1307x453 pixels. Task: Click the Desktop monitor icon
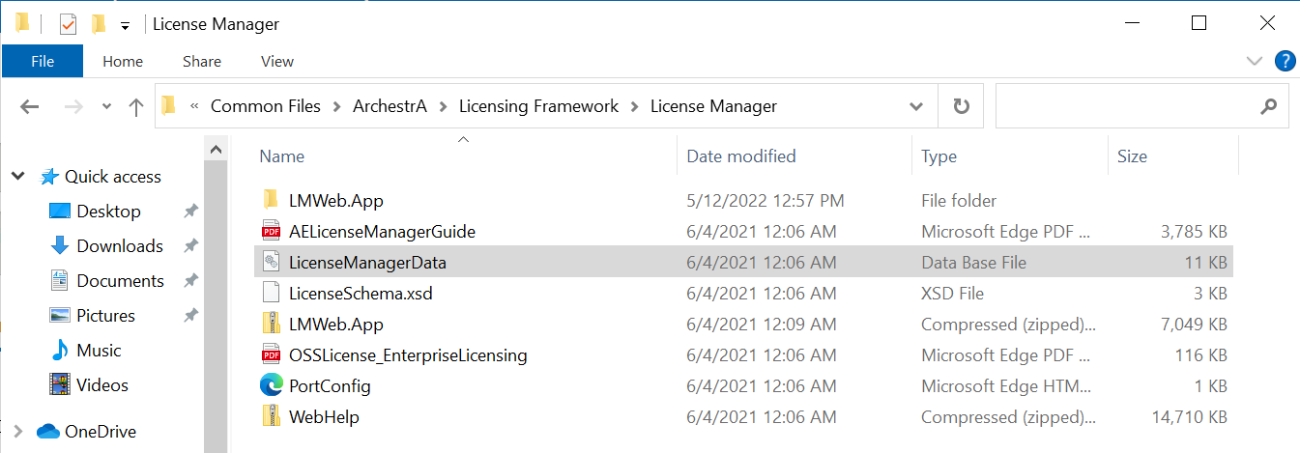(x=59, y=211)
